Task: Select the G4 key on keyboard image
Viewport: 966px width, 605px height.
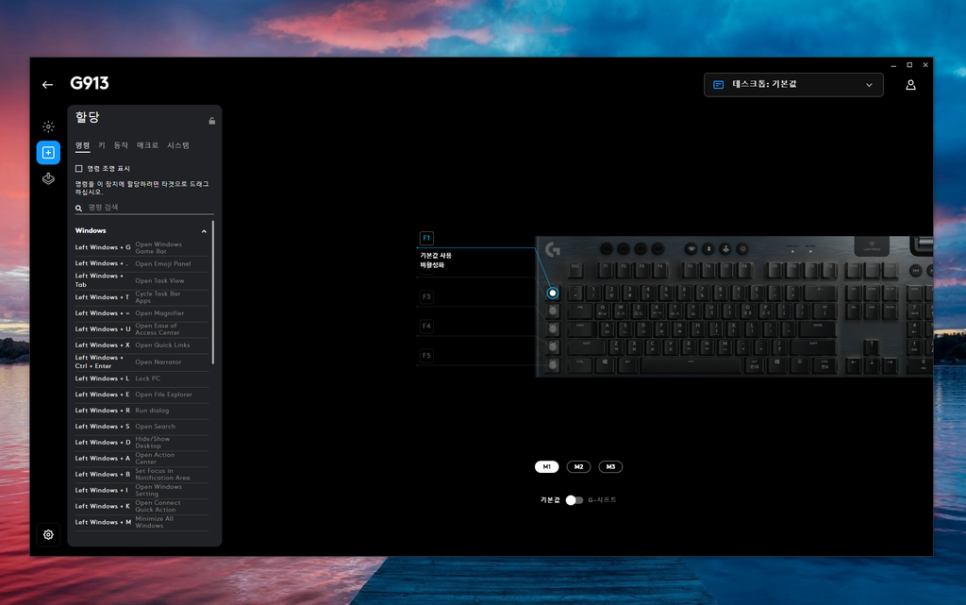Action: point(553,347)
